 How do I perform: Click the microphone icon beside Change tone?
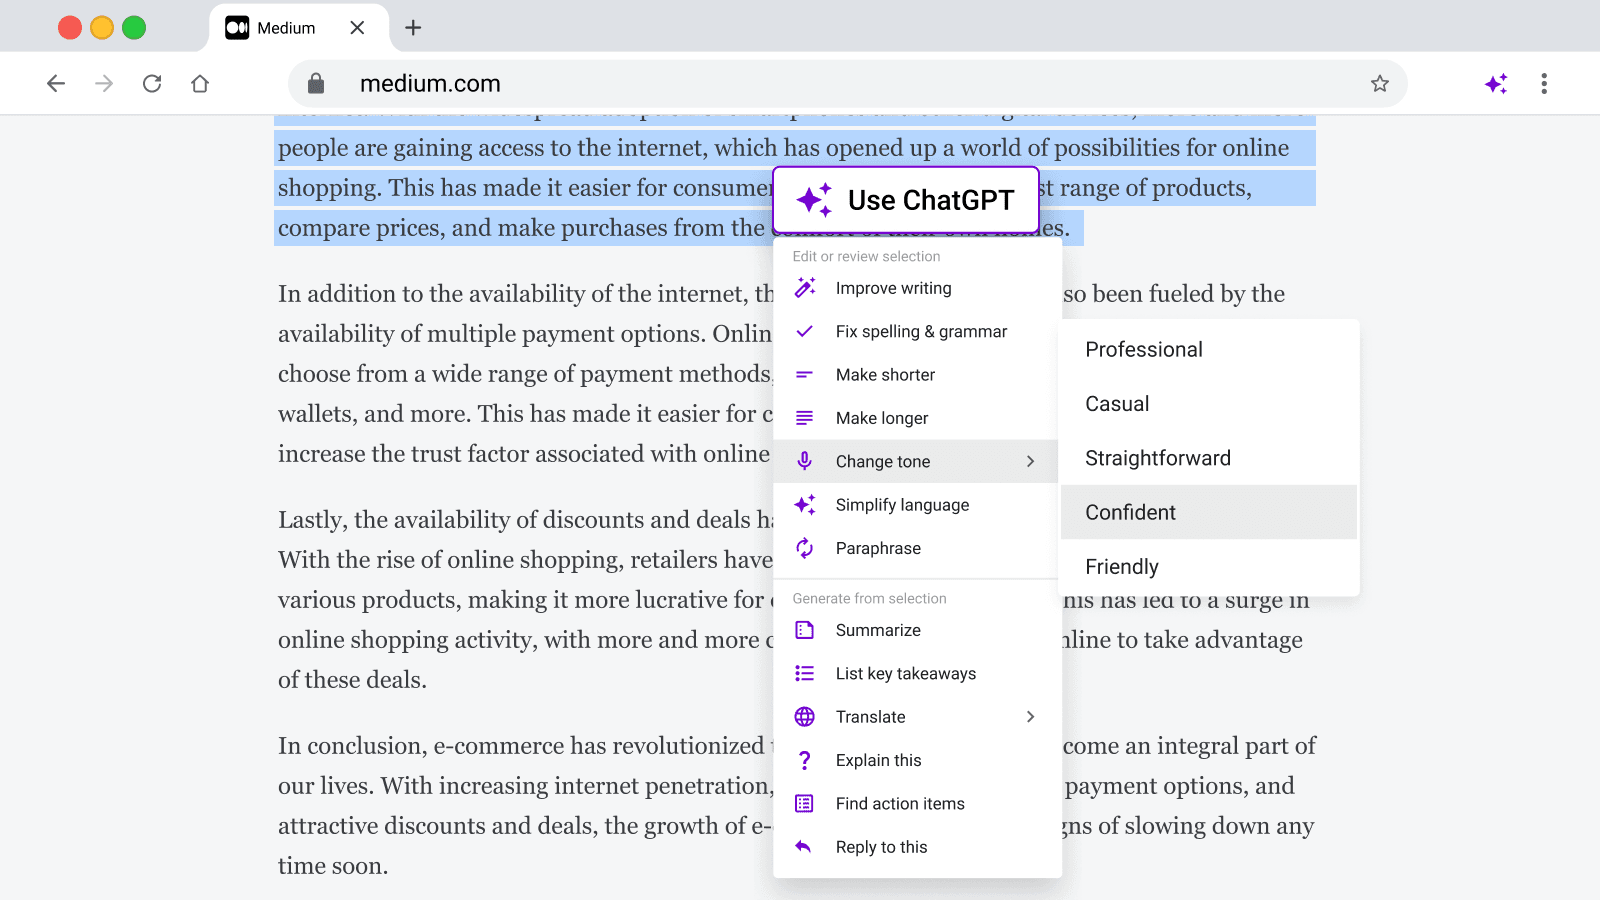click(804, 461)
